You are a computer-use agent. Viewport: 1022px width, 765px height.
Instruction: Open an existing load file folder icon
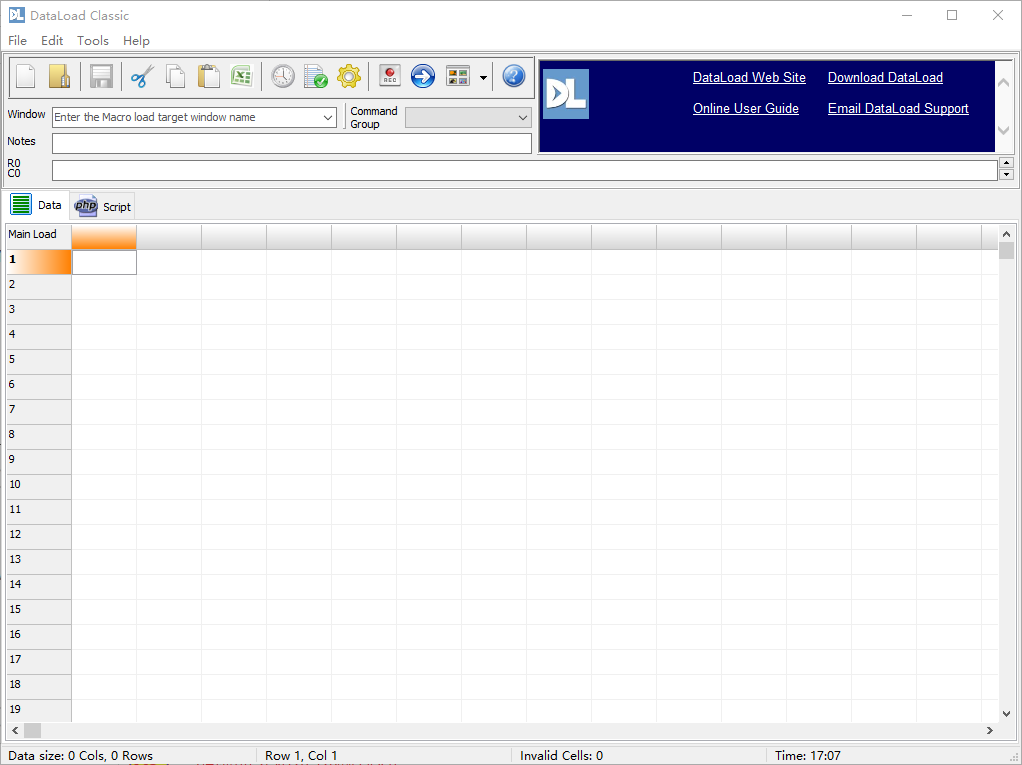point(59,76)
